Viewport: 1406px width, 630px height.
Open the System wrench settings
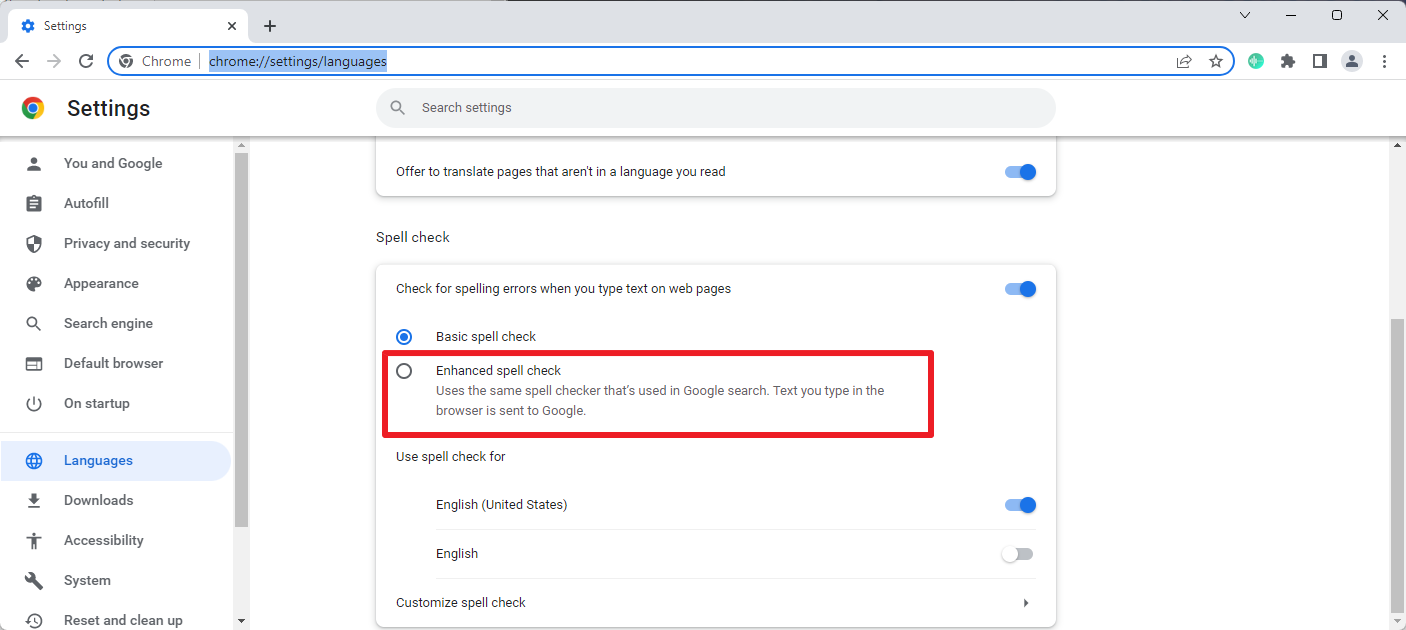pos(35,580)
